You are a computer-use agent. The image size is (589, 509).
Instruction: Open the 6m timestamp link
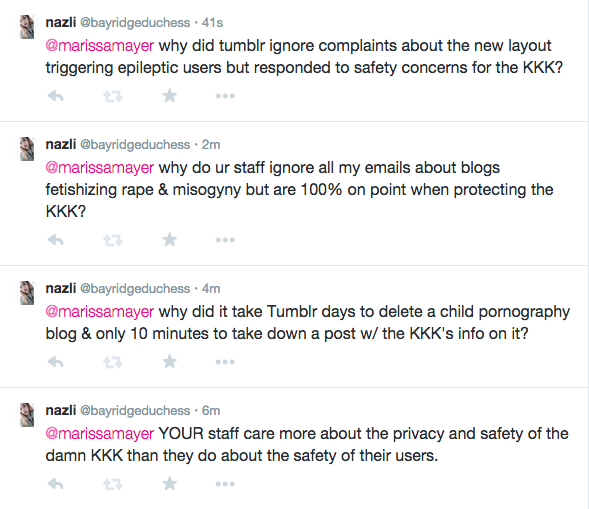click(x=211, y=411)
